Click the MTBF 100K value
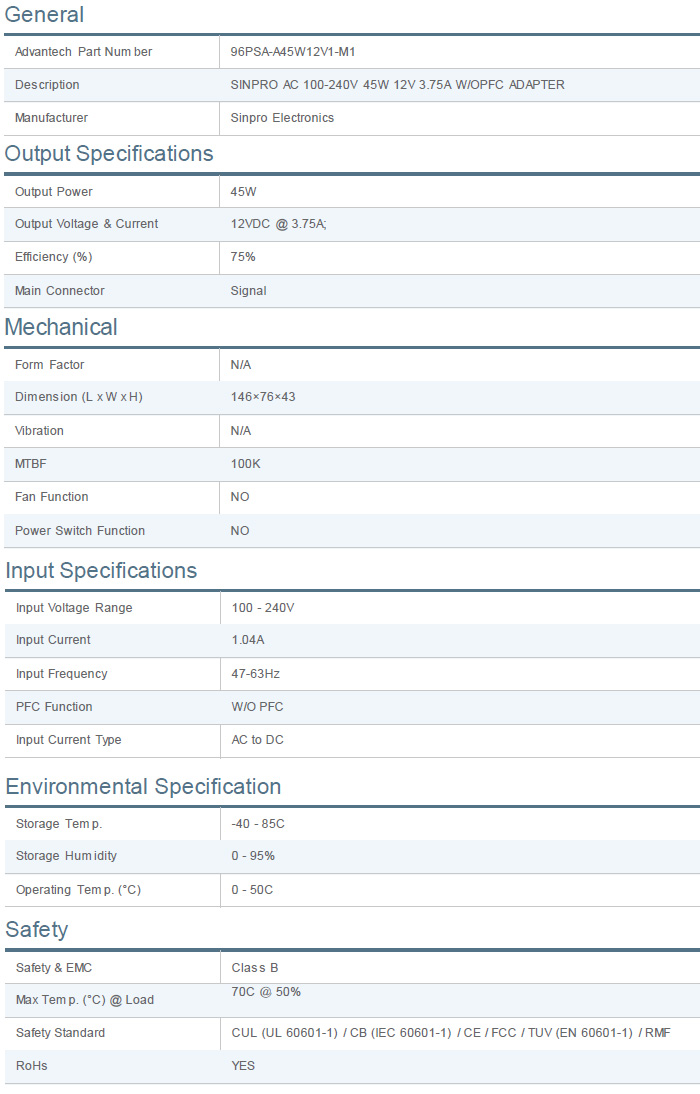 tap(246, 464)
